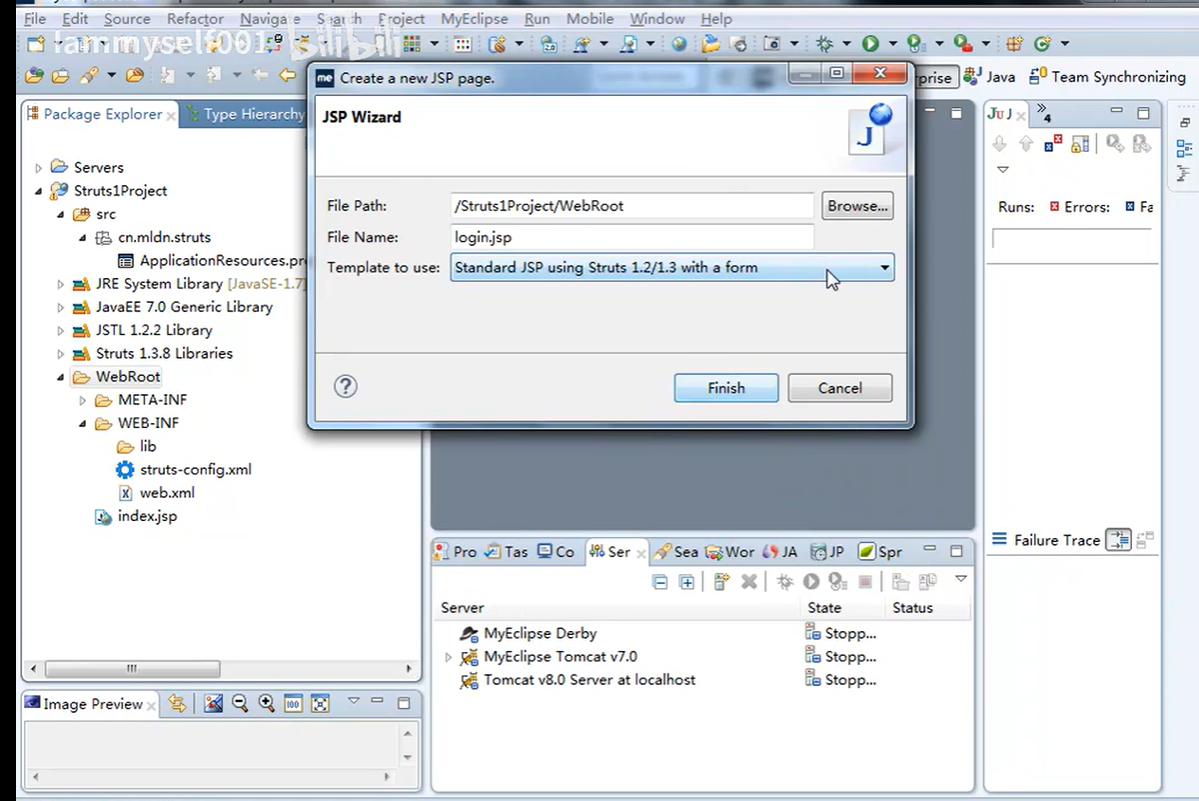Screen dimensions: 1199x801
Task: Switch to the Java perspective
Action: click(x=989, y=76)
